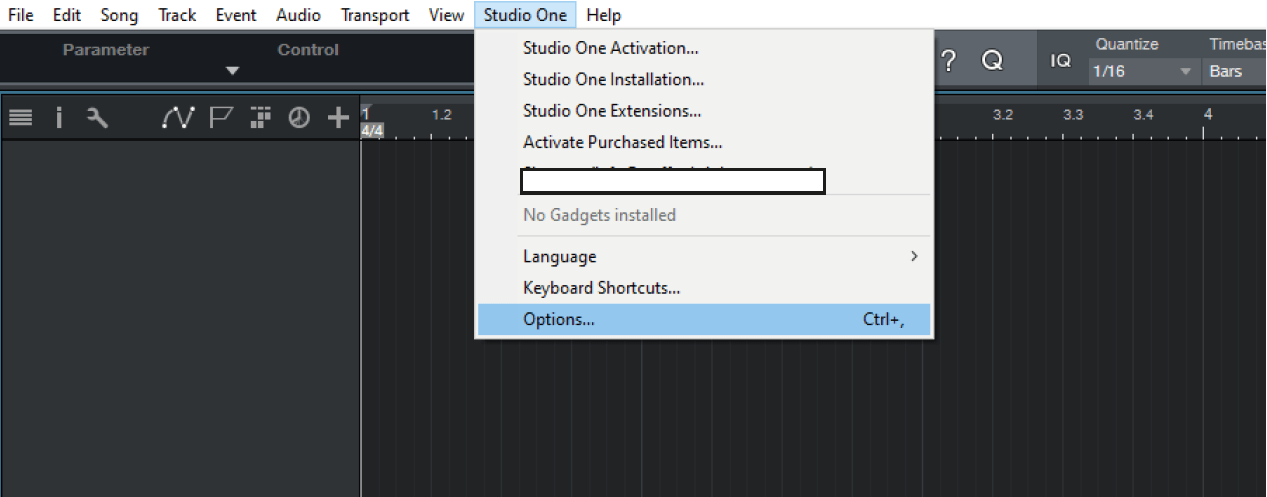Show automation with the curve icon
This screenshot has height=497, width=1267.
177,118
